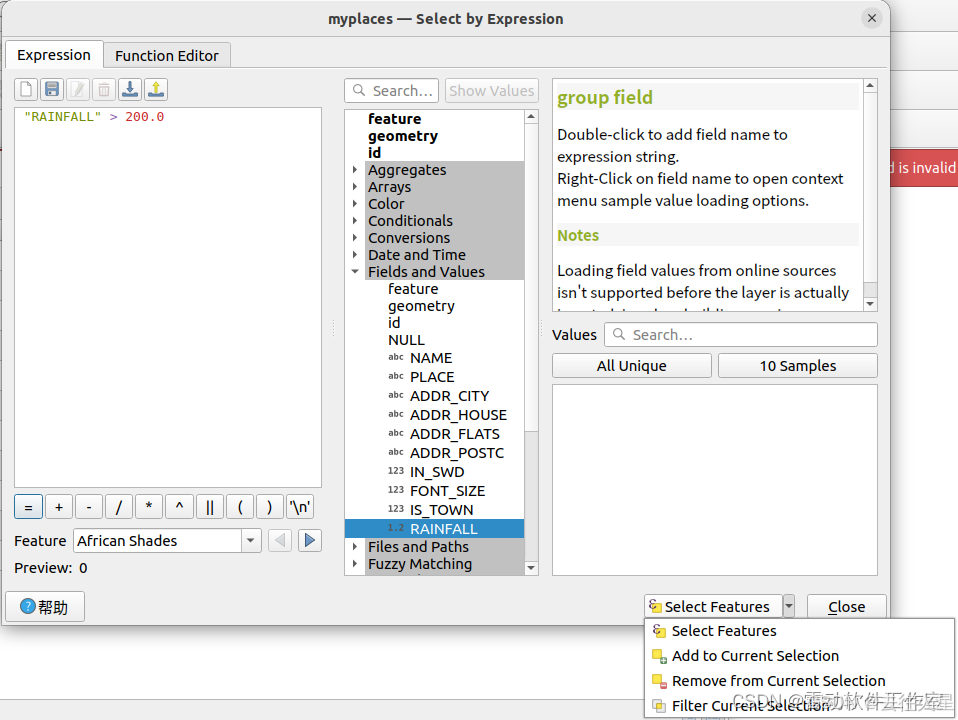This screenshot has height=720, width=958.
Task: Select the ADDR_FLATS field
Action: coord(455,433)
